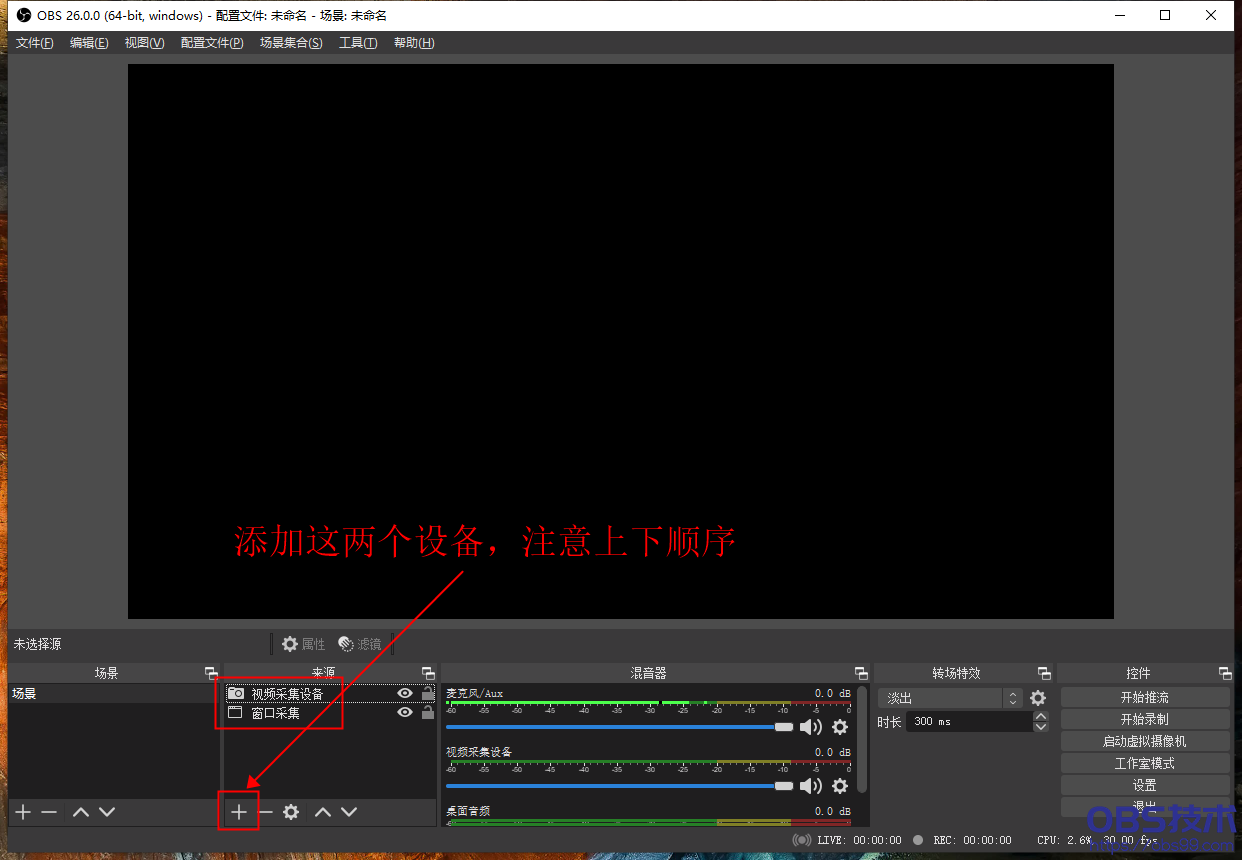Click 开始录制 button

pyautogui.click(x=1145, y=719)
